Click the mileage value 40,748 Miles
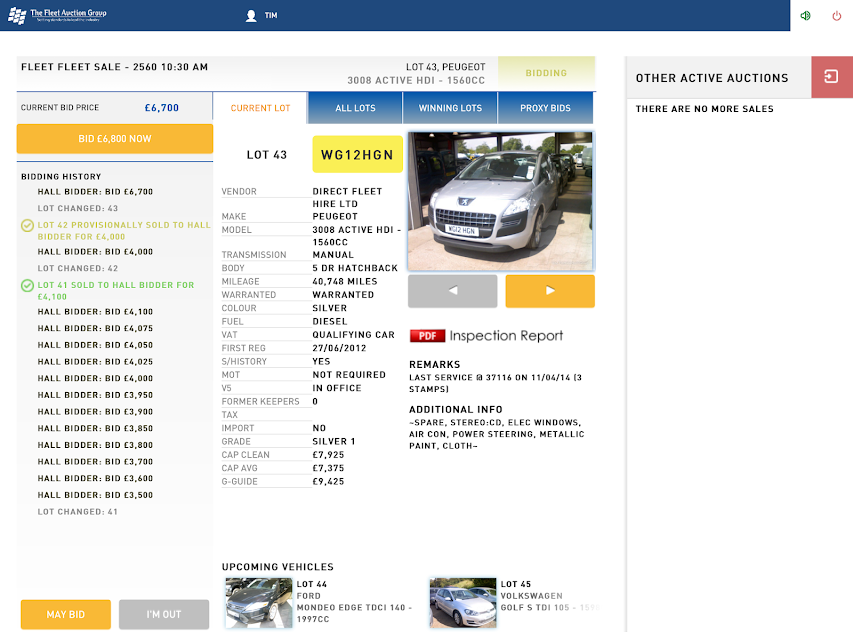The width and height of the screenshot is (853, 640). 345,281
